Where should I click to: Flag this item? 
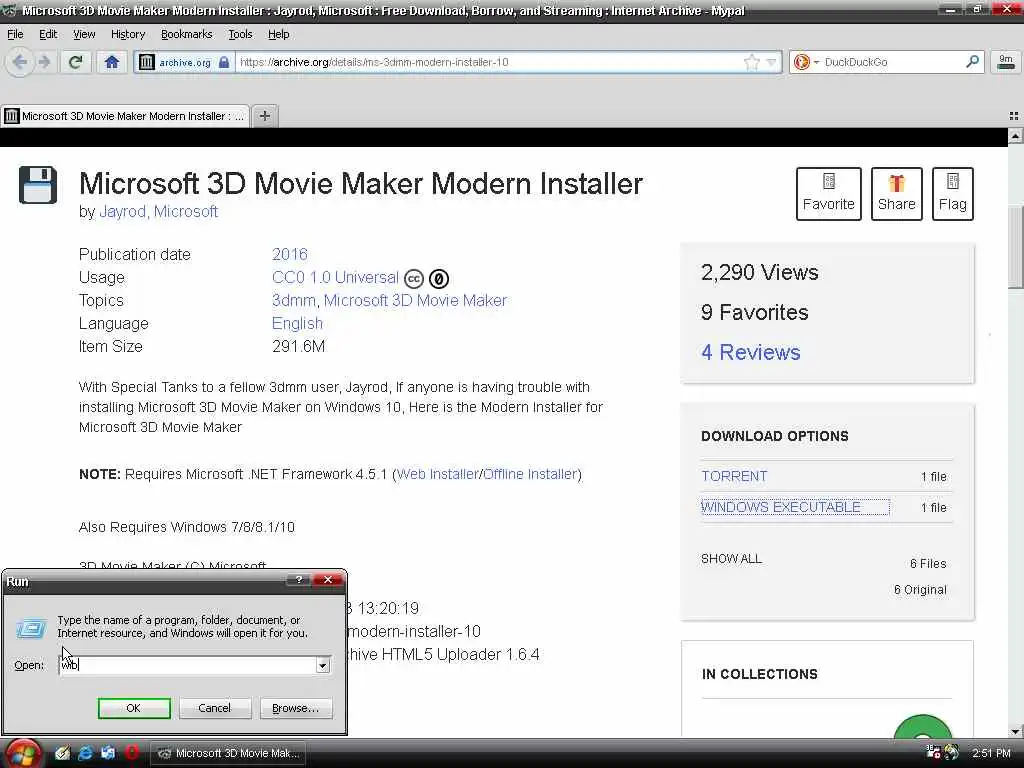coord(952,193)
